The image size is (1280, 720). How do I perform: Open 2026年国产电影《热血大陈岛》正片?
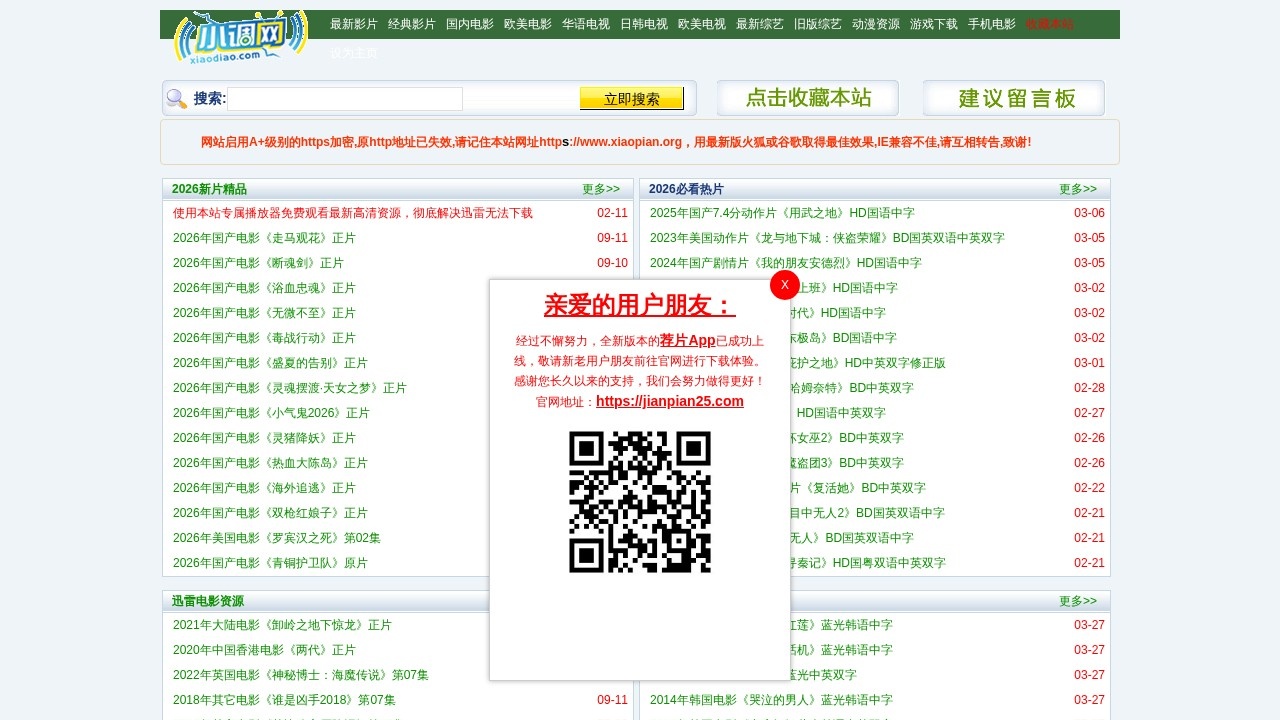click(270, 463)
